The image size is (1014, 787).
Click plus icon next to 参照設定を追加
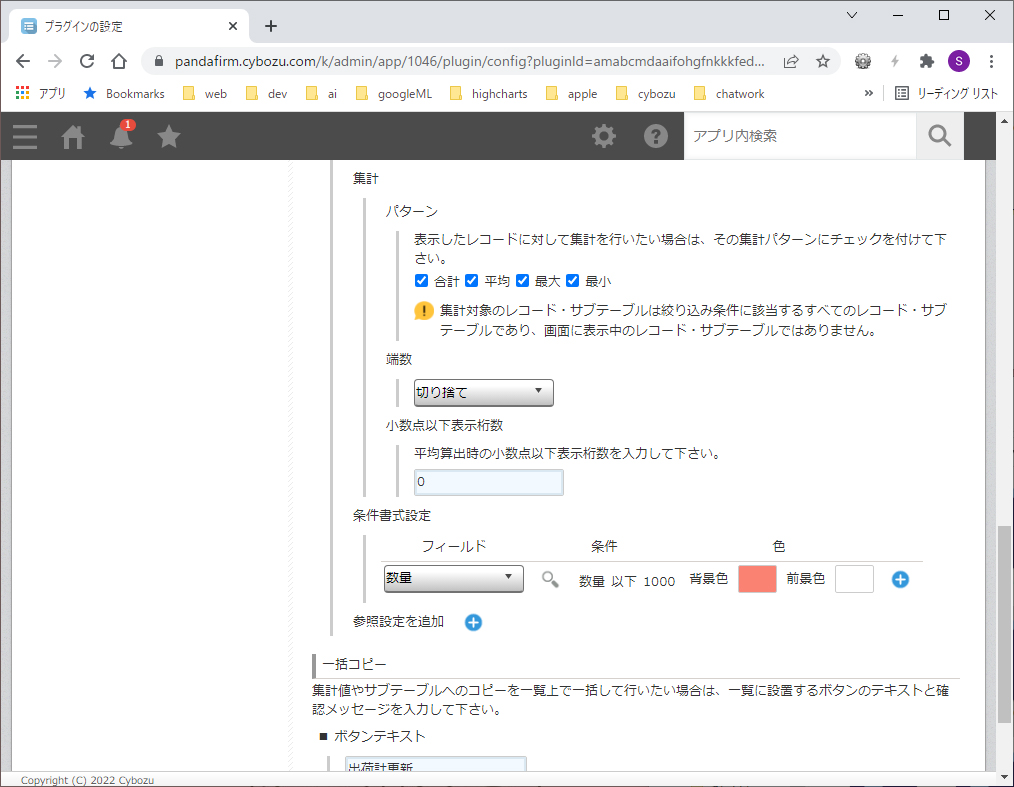pos(473,622)
